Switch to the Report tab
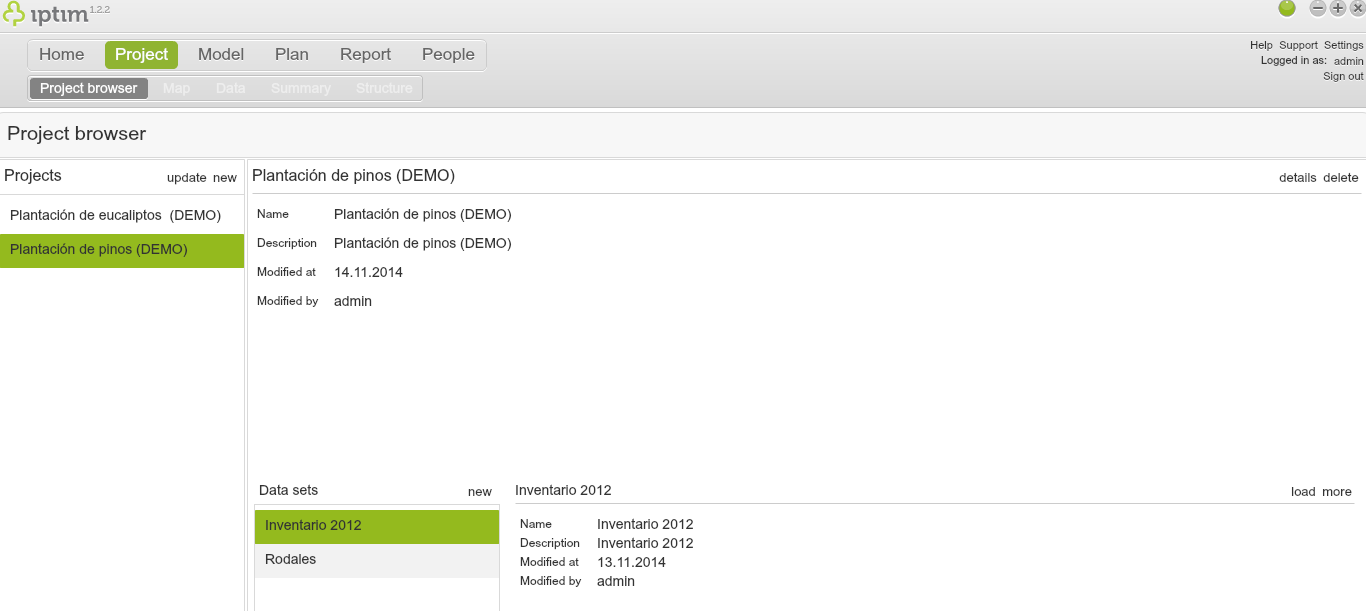Image resolution: width=1366 pixels, height=611 pixels. pos(365,54)
